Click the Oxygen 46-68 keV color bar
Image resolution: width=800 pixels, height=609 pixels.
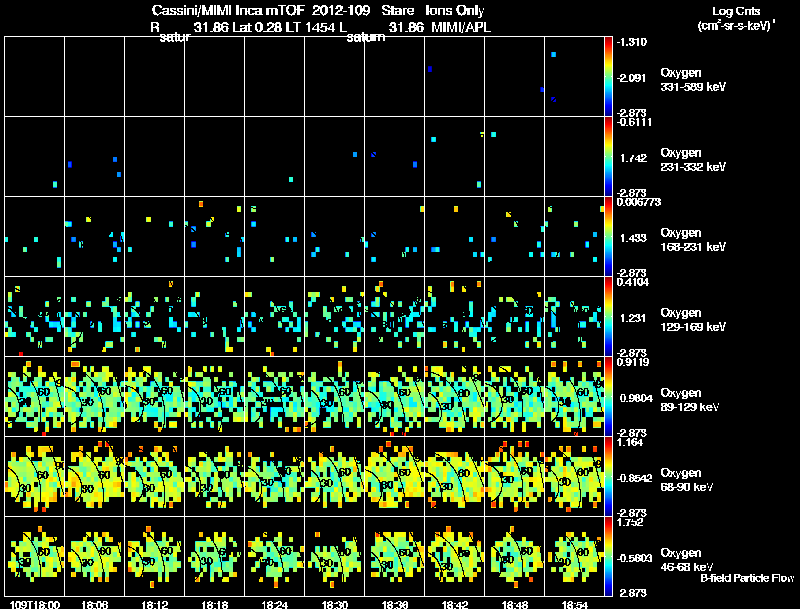[x=608, y=556]
